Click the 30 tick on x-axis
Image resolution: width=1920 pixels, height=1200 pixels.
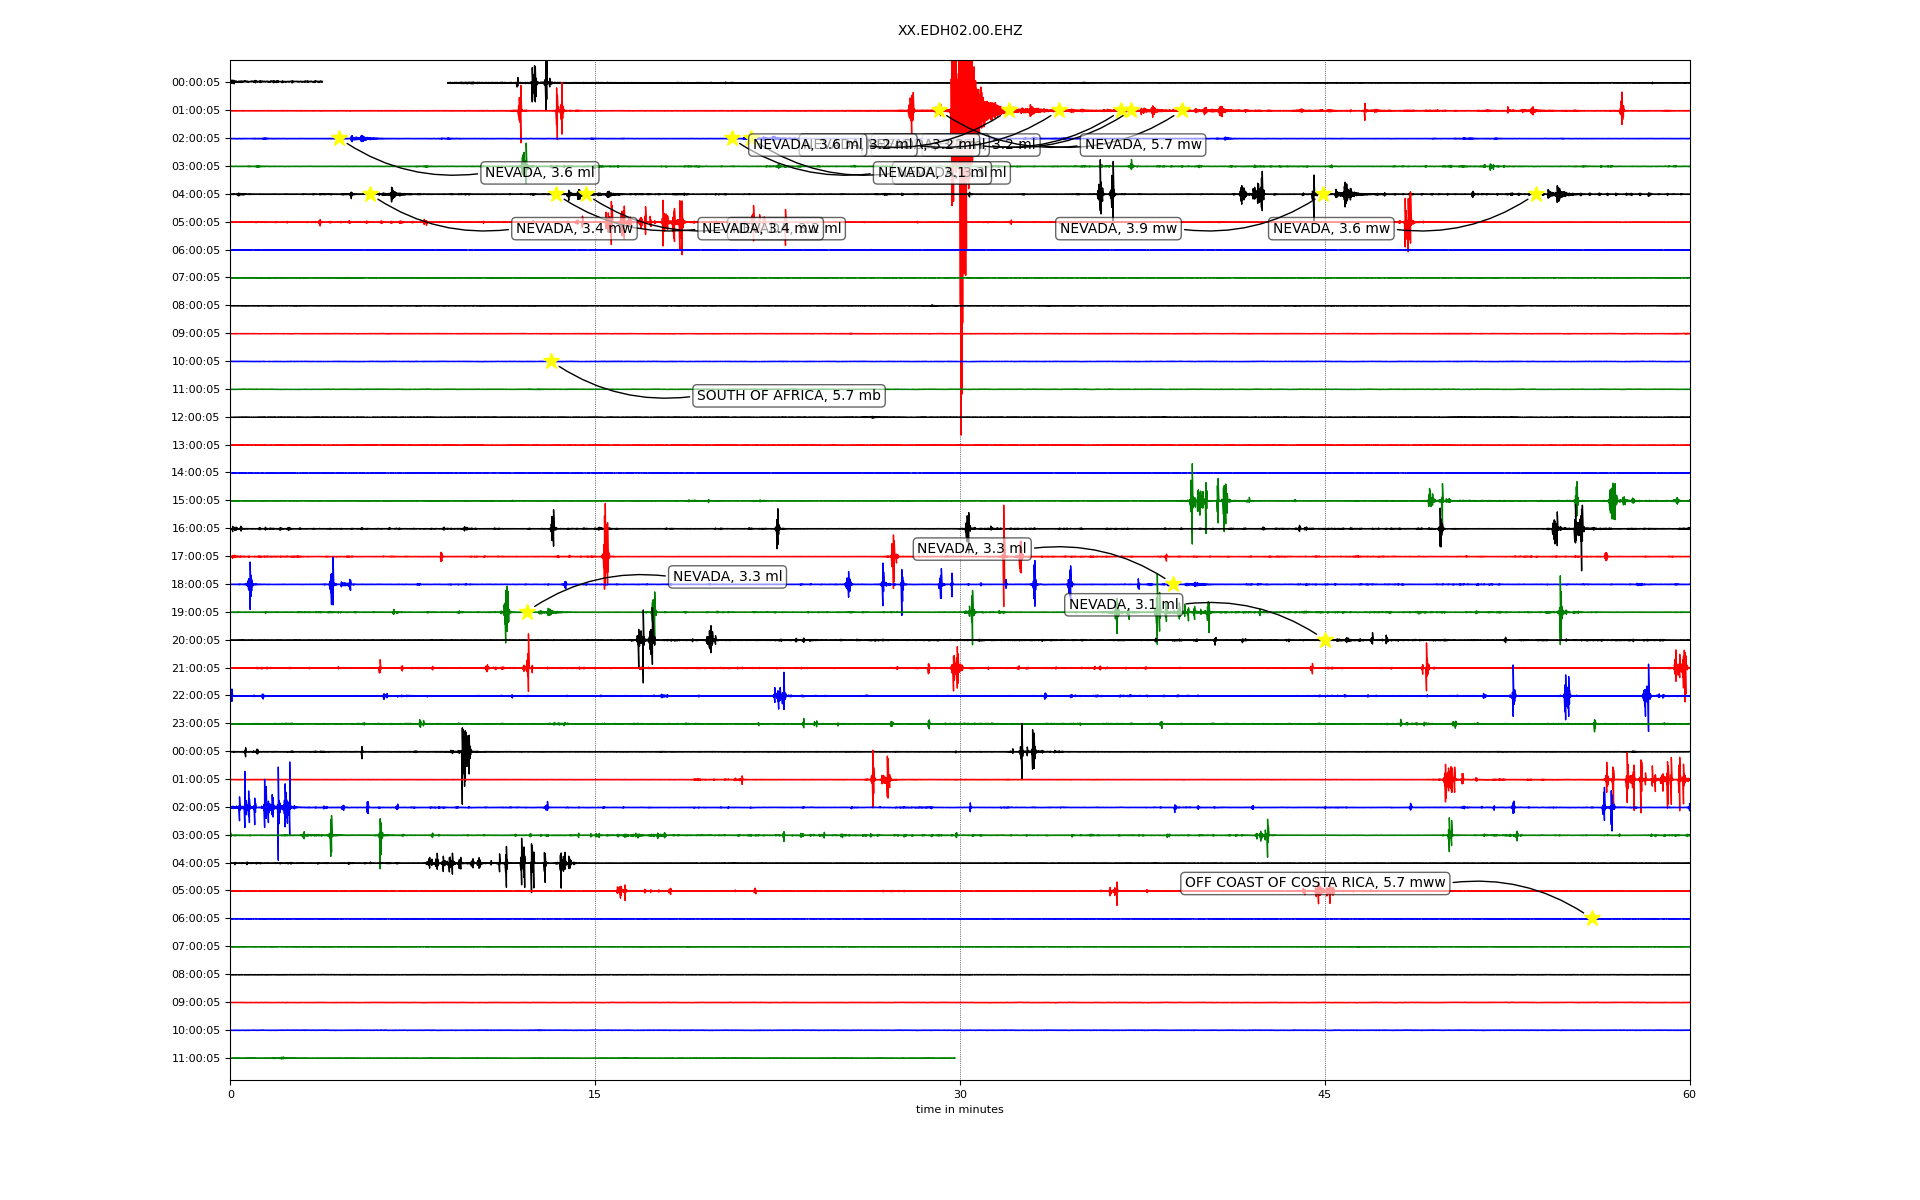[960, 1094]
